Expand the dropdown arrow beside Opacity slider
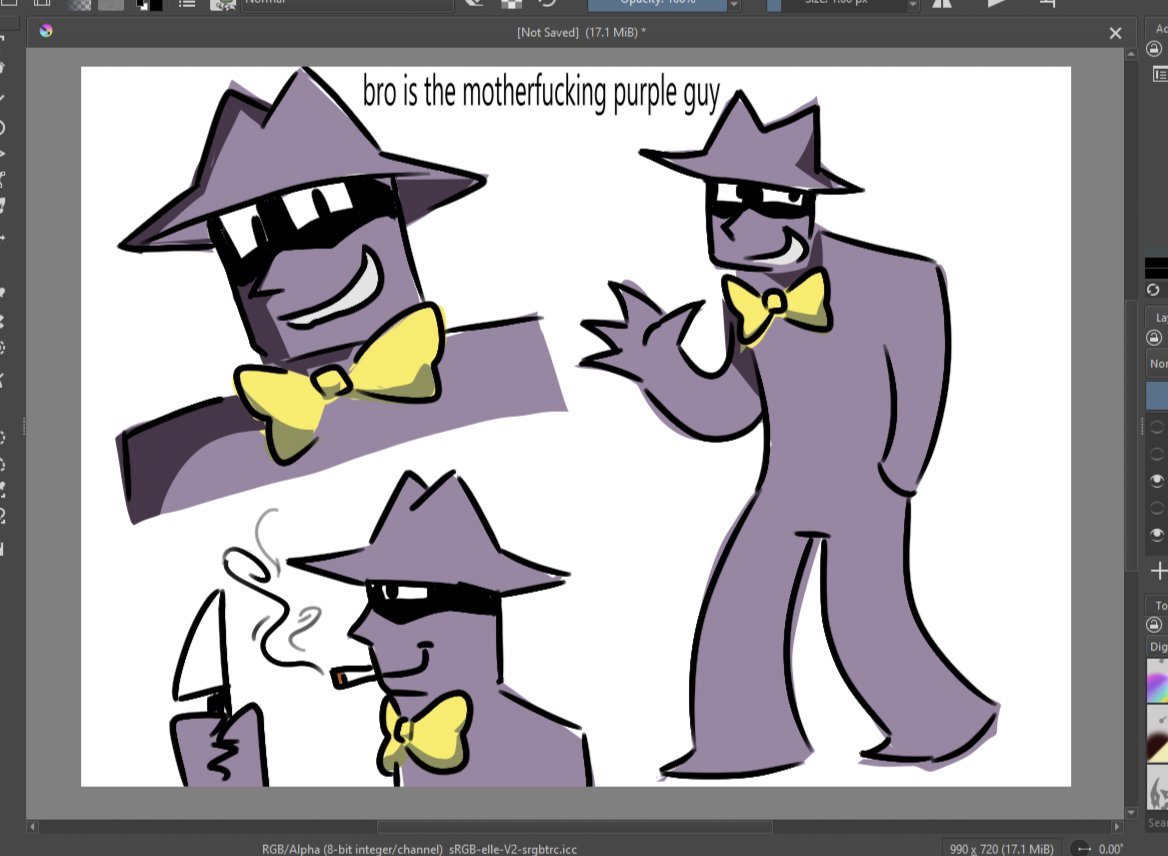1168x856 pixels. (734, 4)
